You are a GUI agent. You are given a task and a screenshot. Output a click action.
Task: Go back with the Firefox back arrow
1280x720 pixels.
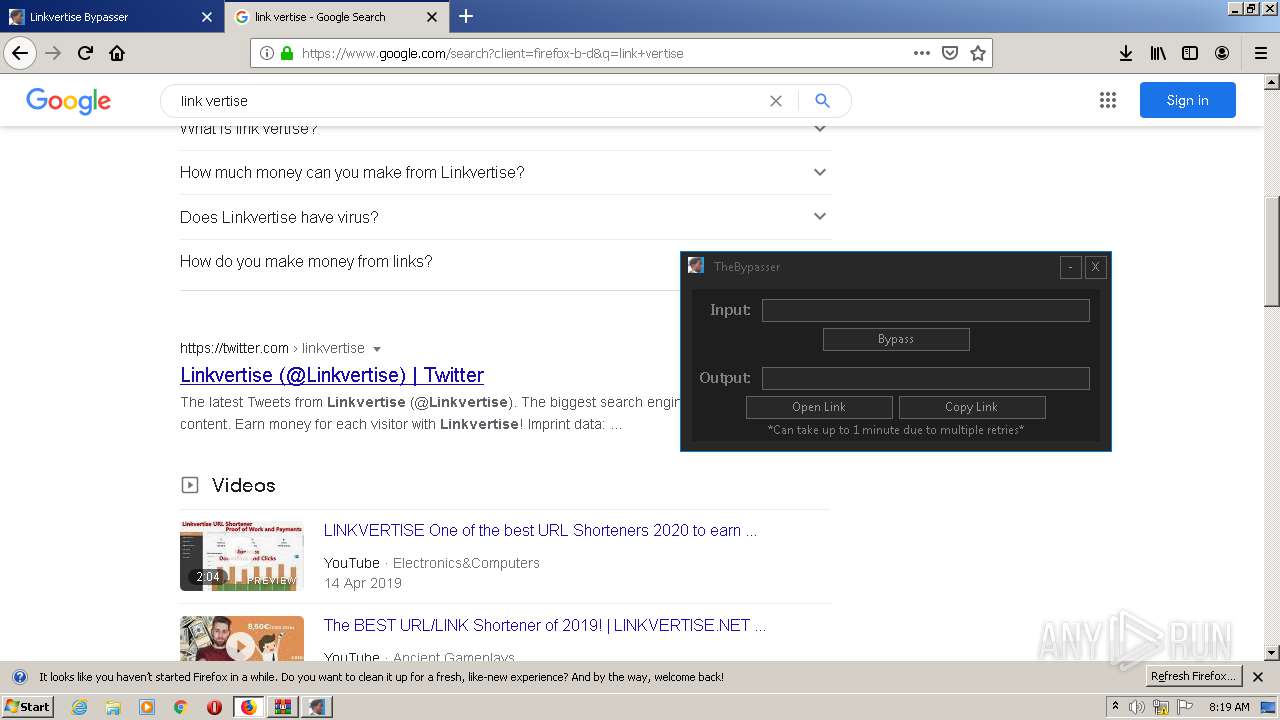pyautogui.click(x=20, y=53)
